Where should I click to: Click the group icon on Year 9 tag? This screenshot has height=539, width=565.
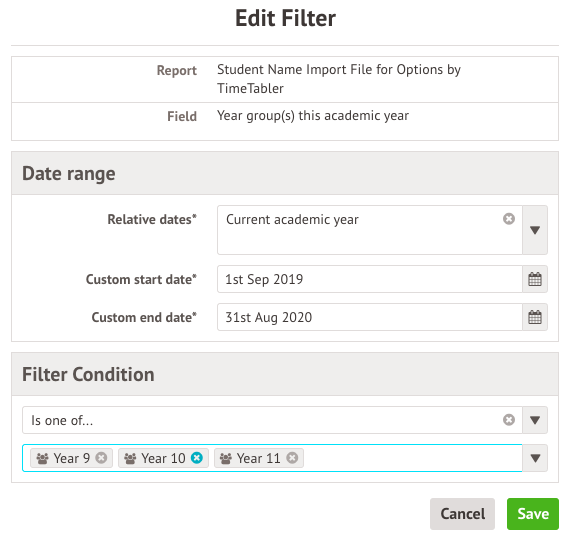pyautogui.click(x=43, y=458)
